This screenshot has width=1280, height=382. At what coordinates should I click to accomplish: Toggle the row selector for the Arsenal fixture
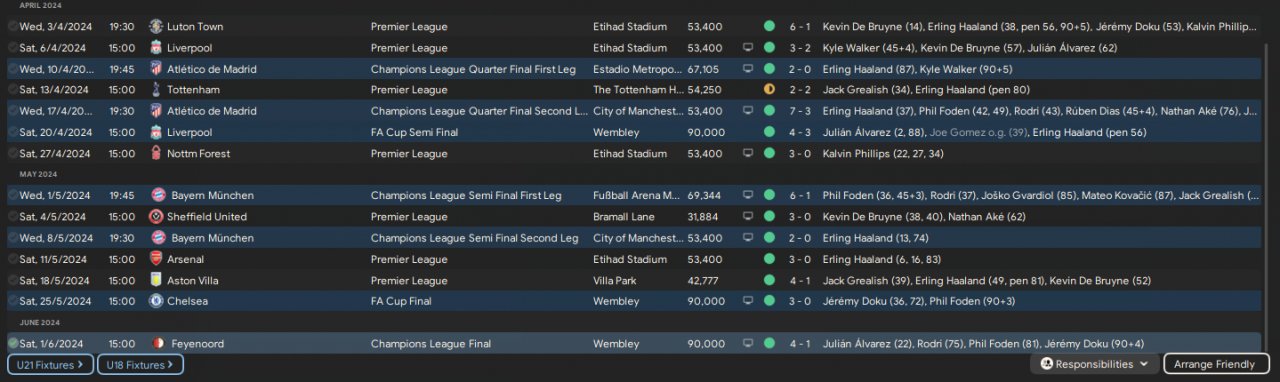[x=12, y=259]
